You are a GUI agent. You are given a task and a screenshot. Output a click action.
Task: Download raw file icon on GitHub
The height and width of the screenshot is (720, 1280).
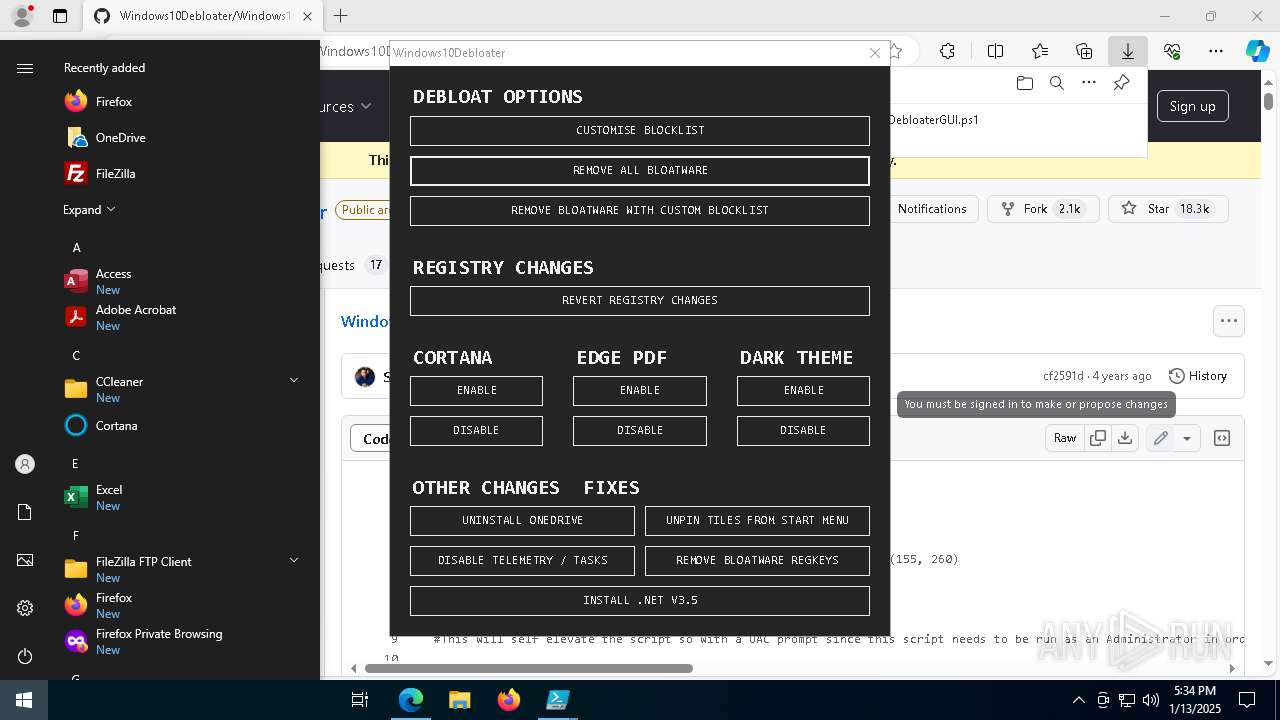coord(1125,438)
